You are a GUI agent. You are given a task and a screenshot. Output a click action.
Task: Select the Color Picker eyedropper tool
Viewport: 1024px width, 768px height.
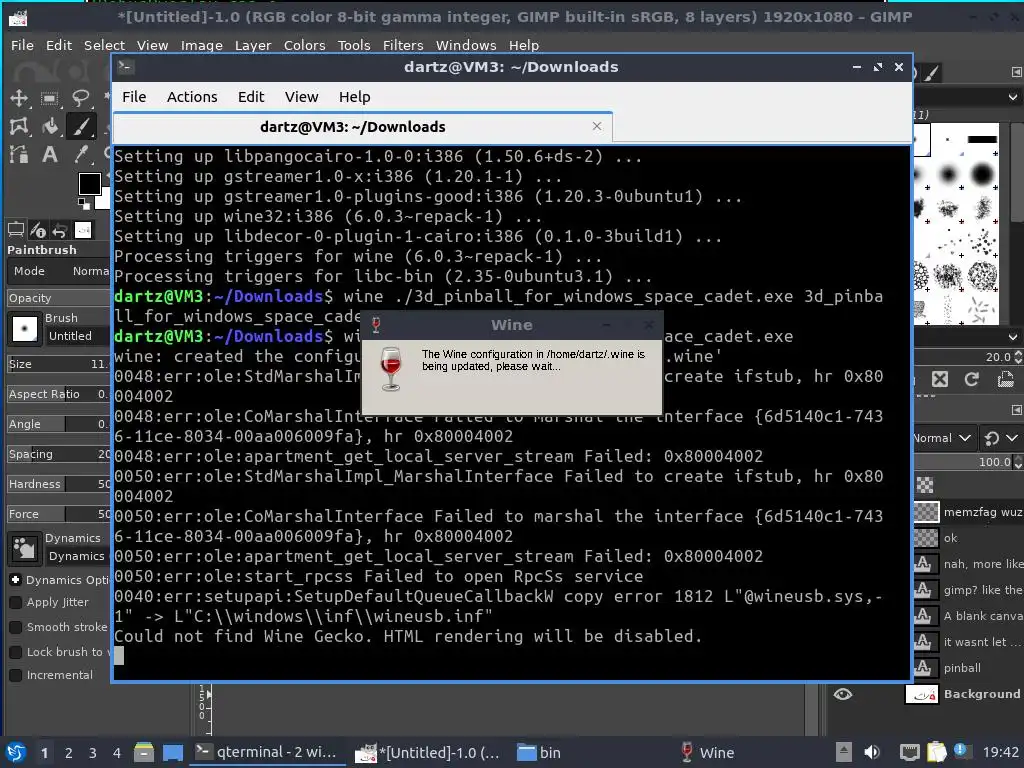pos(80,154)
